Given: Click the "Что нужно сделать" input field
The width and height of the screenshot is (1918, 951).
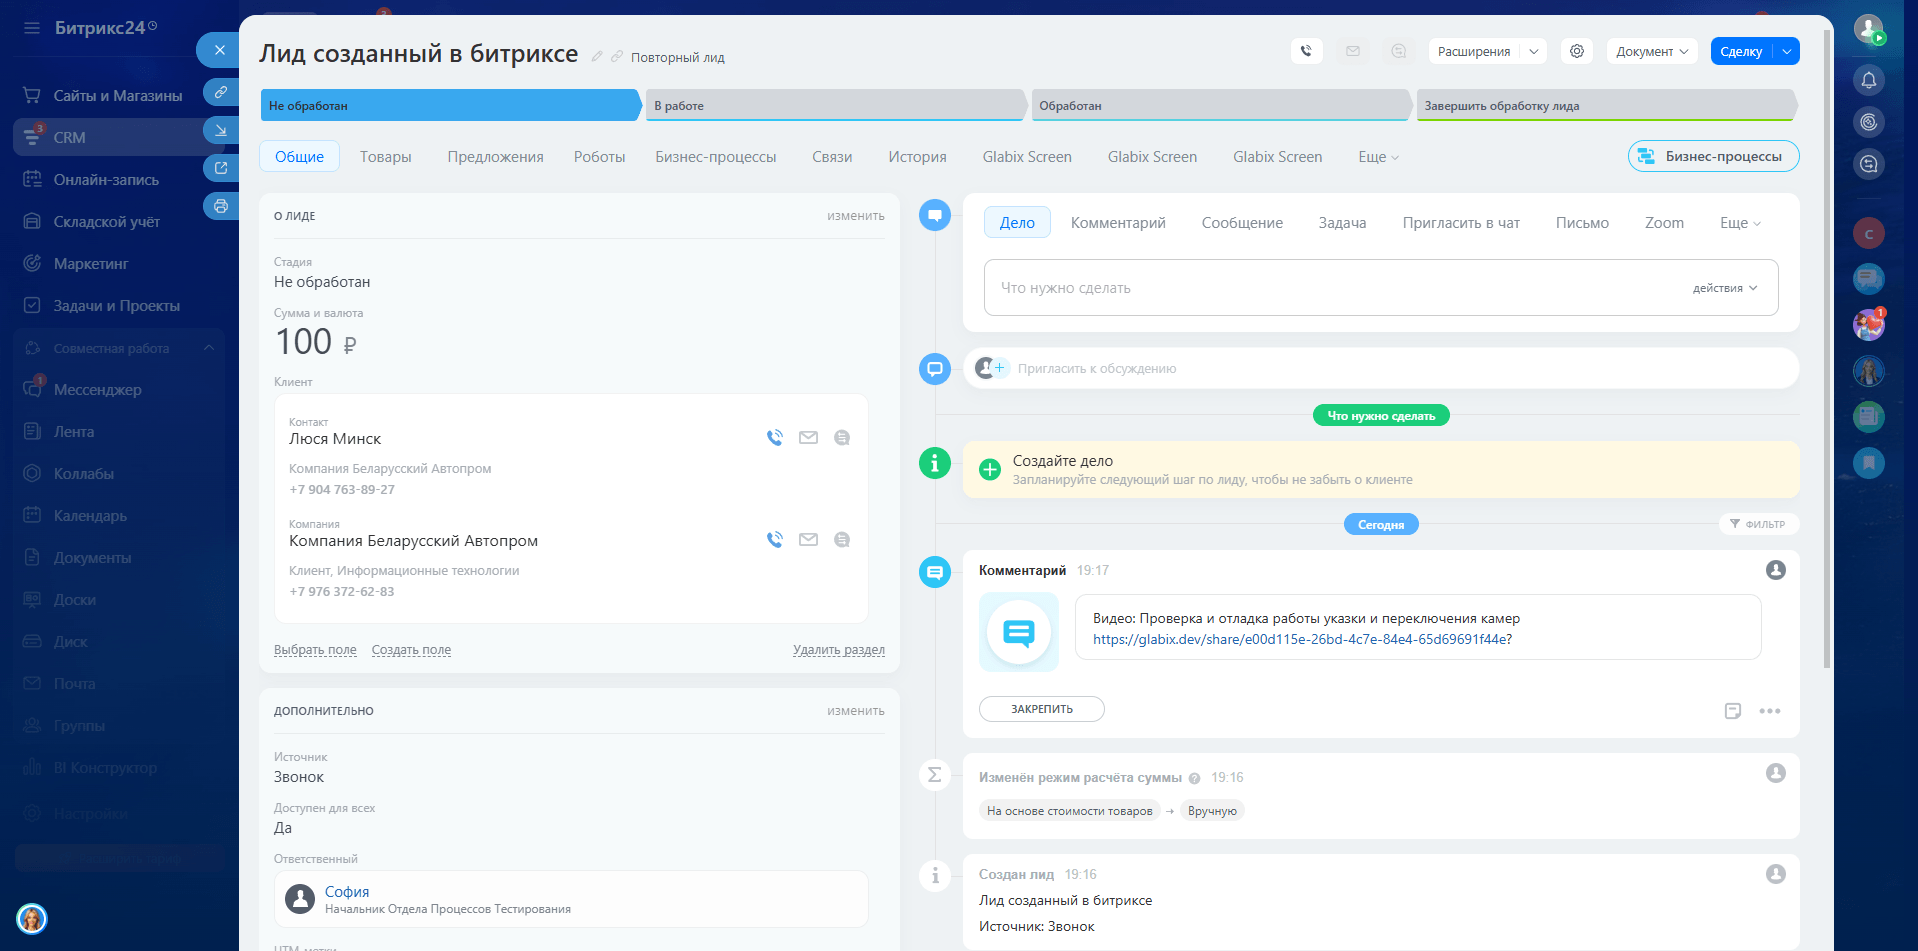Looking at the screenshot, I should [1330, 288].
